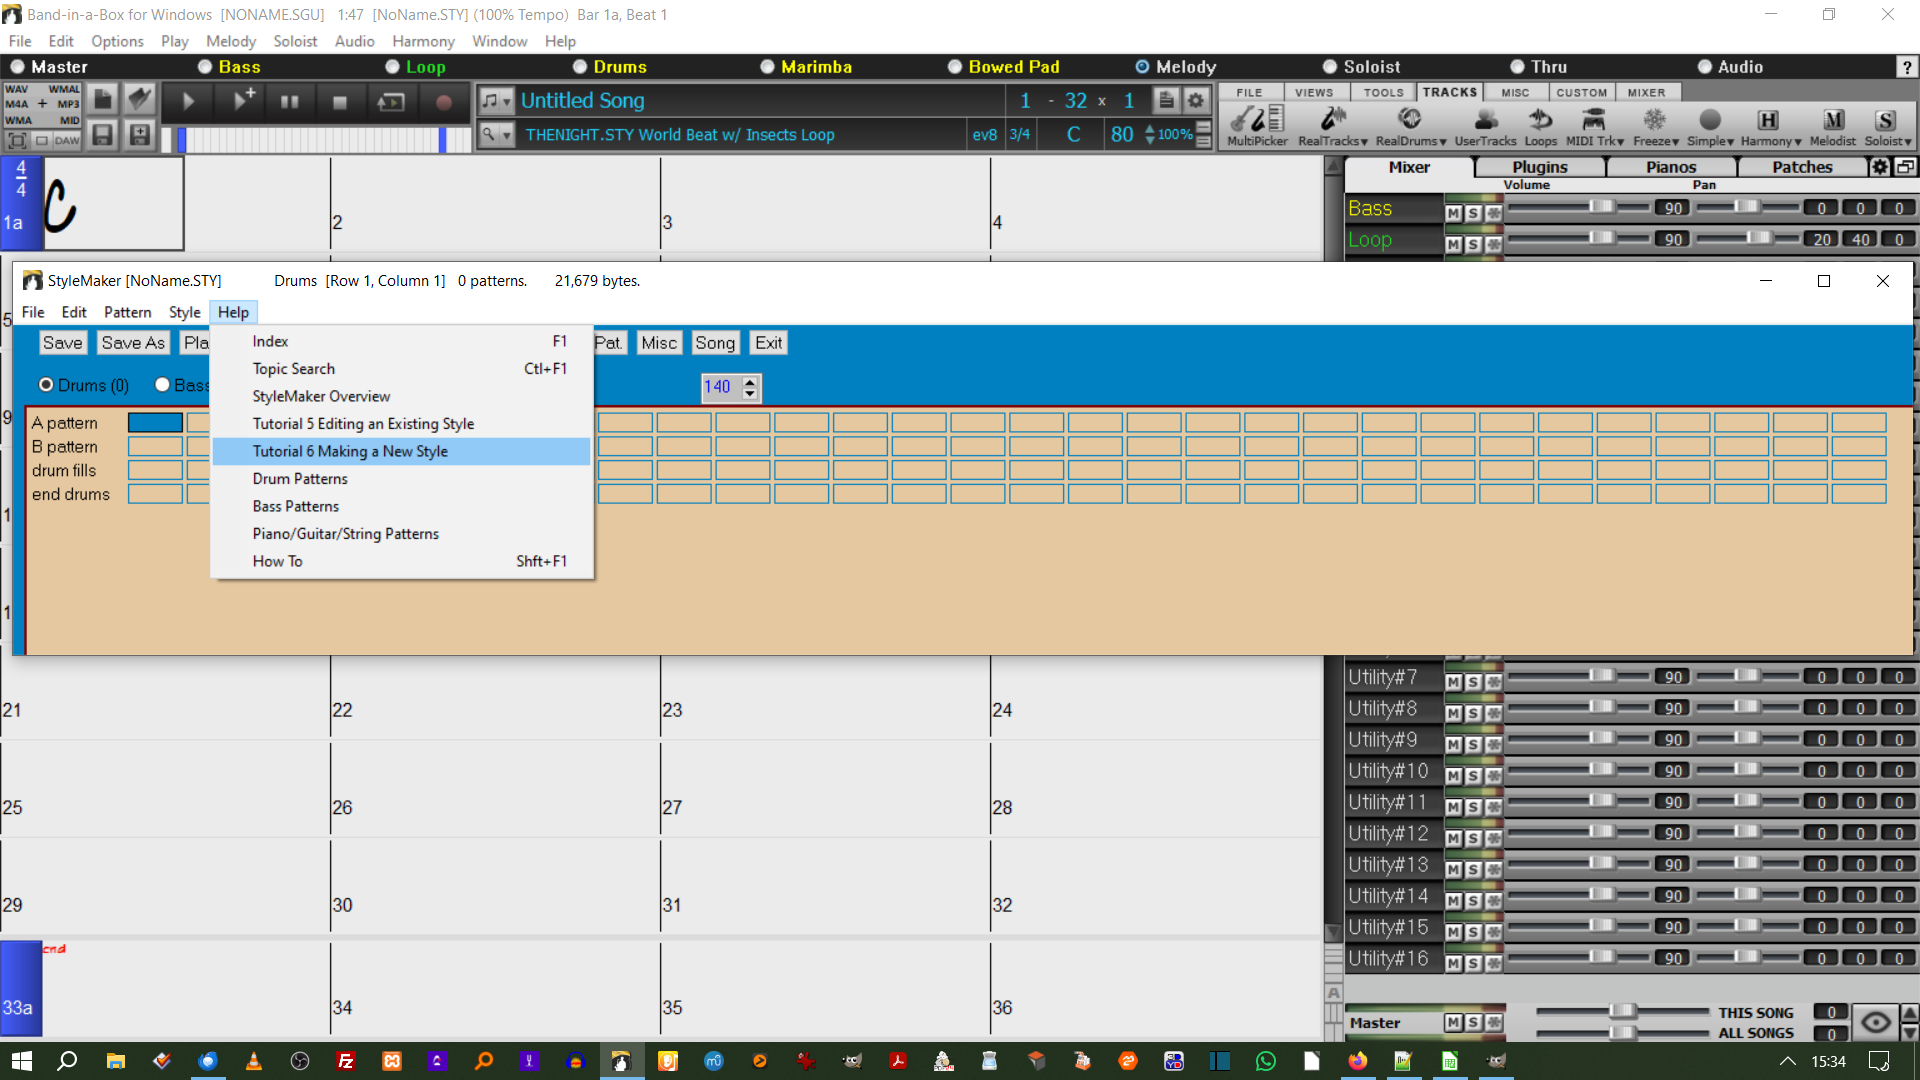This screenshot has height=1080, width=1920.
Task: Open the Simple arrangement menu
Action: (x=1710, y=126)
